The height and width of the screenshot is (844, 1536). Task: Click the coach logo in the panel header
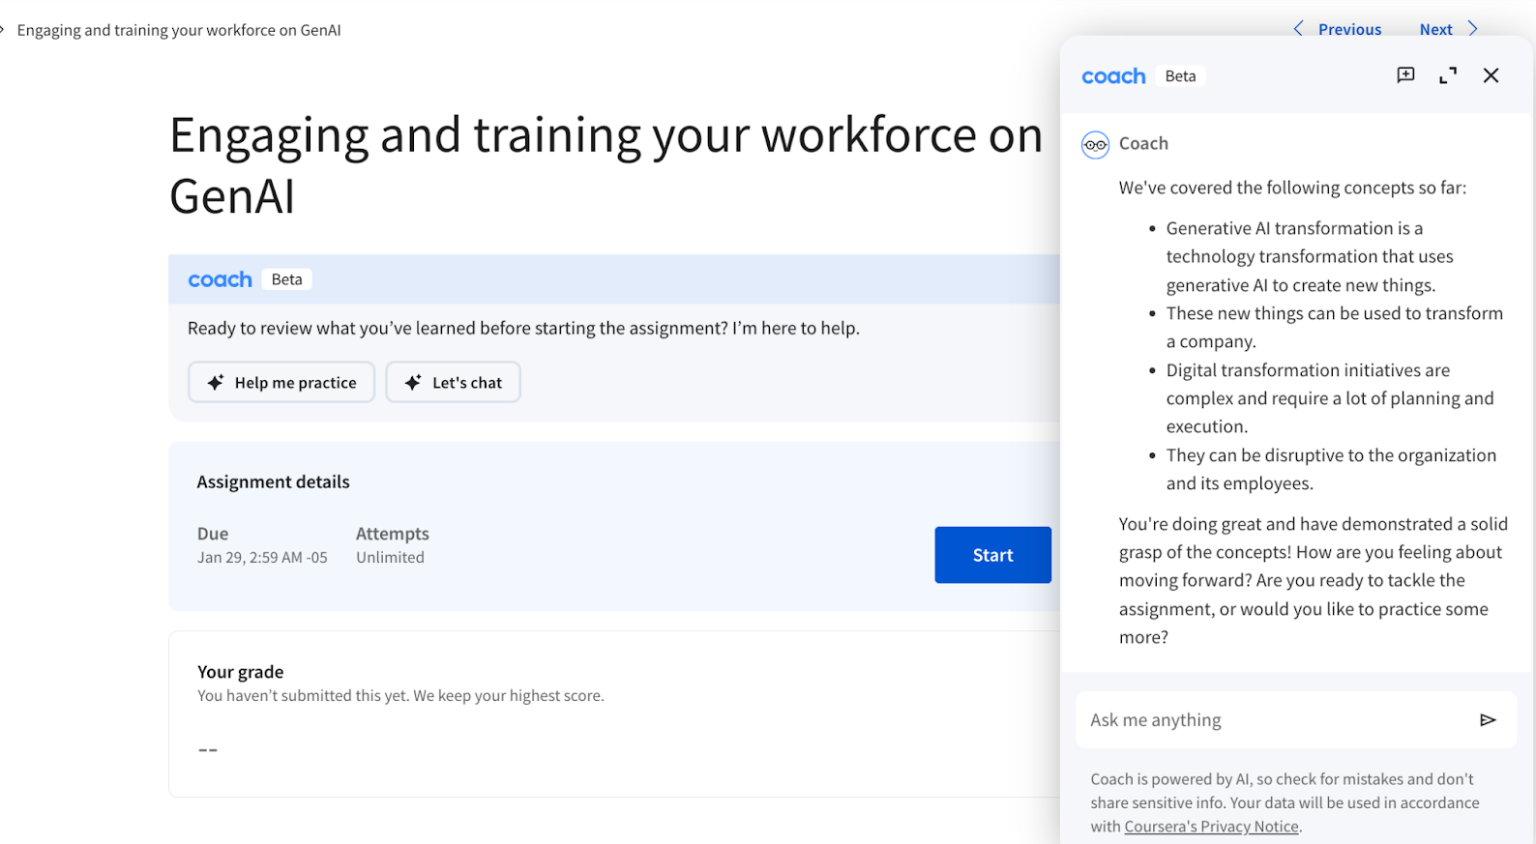(x=1113, y=75)
